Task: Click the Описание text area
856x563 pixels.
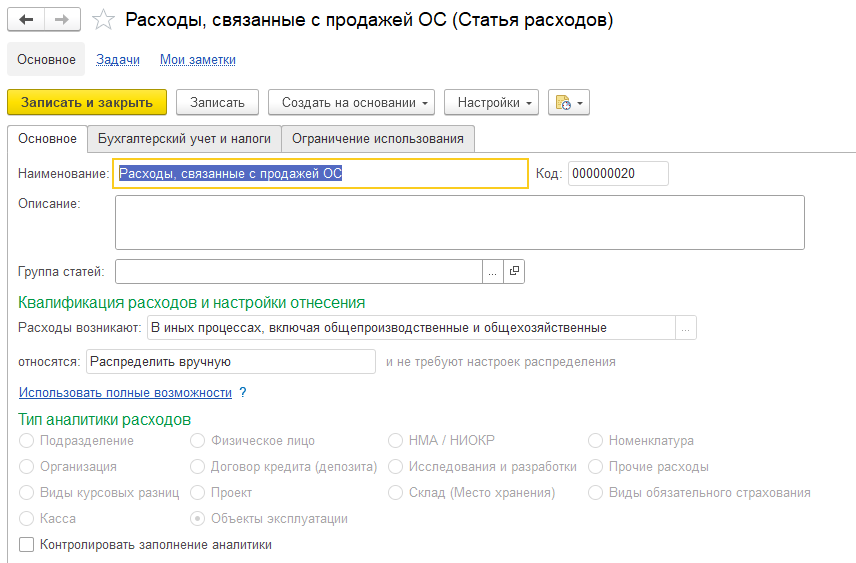Action: [460, 222]
